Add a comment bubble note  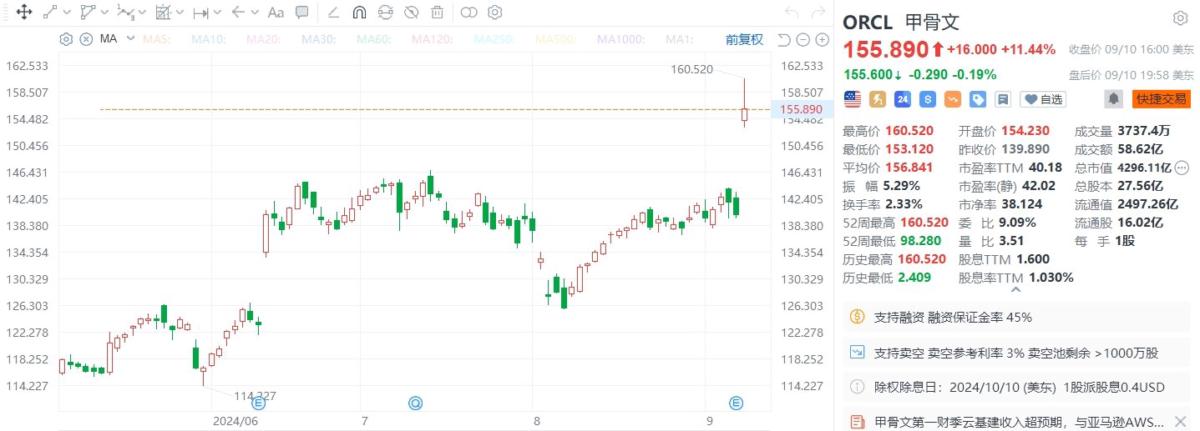point(302,12)
